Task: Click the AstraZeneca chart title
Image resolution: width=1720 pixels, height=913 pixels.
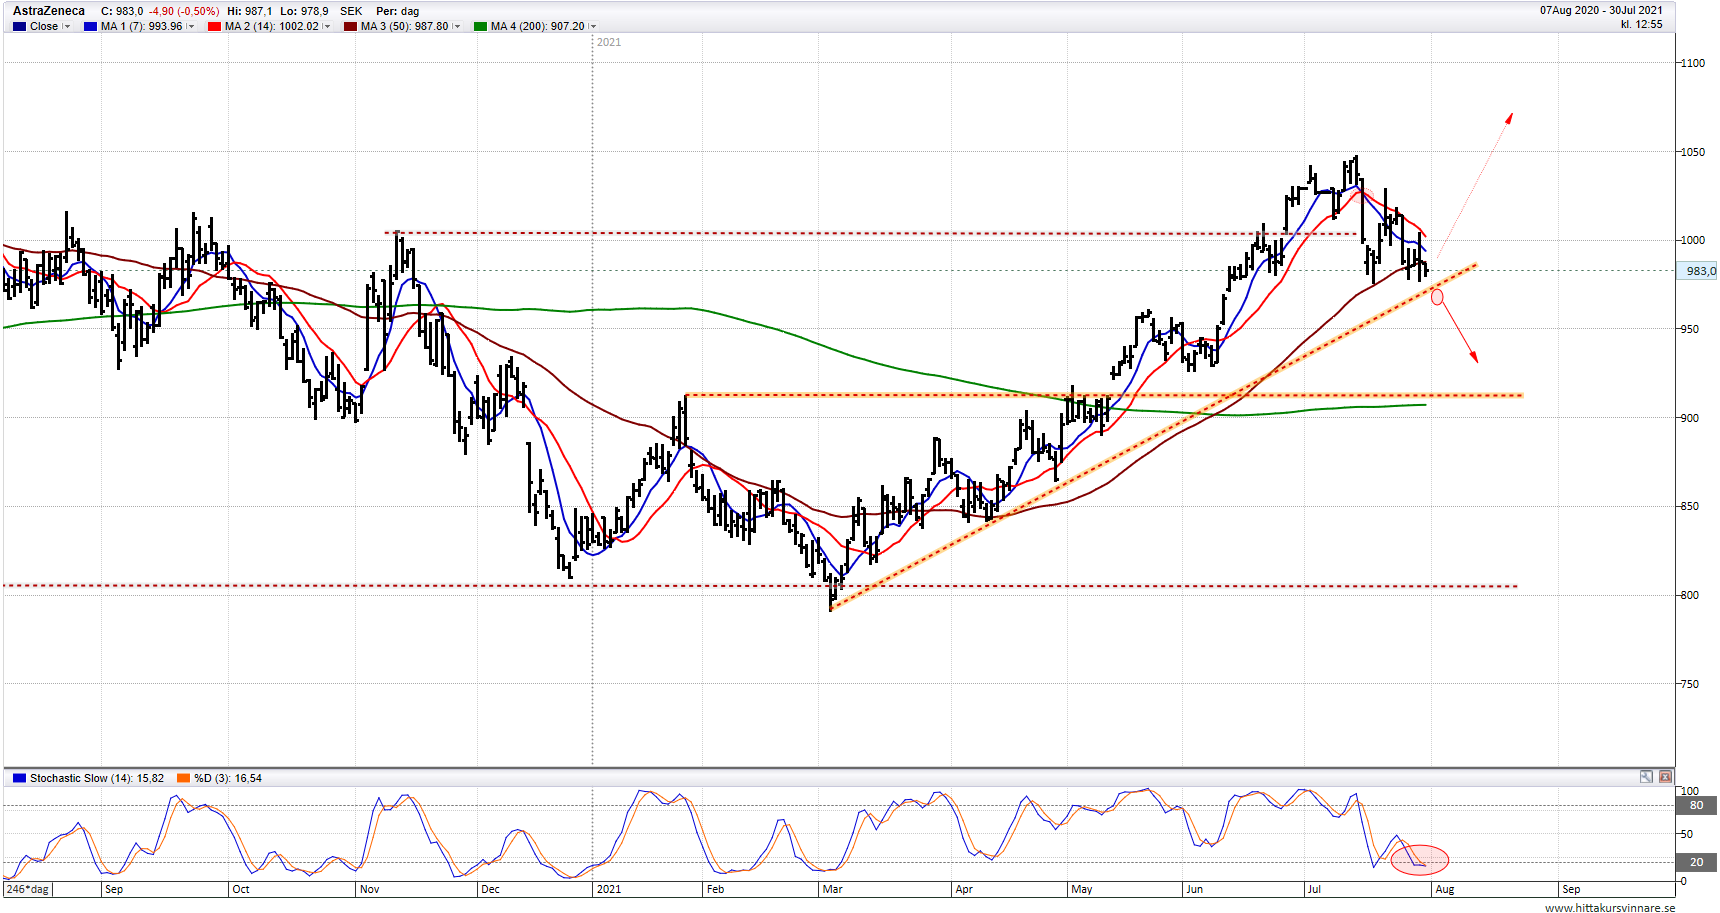Action: (x=49, y=11)
